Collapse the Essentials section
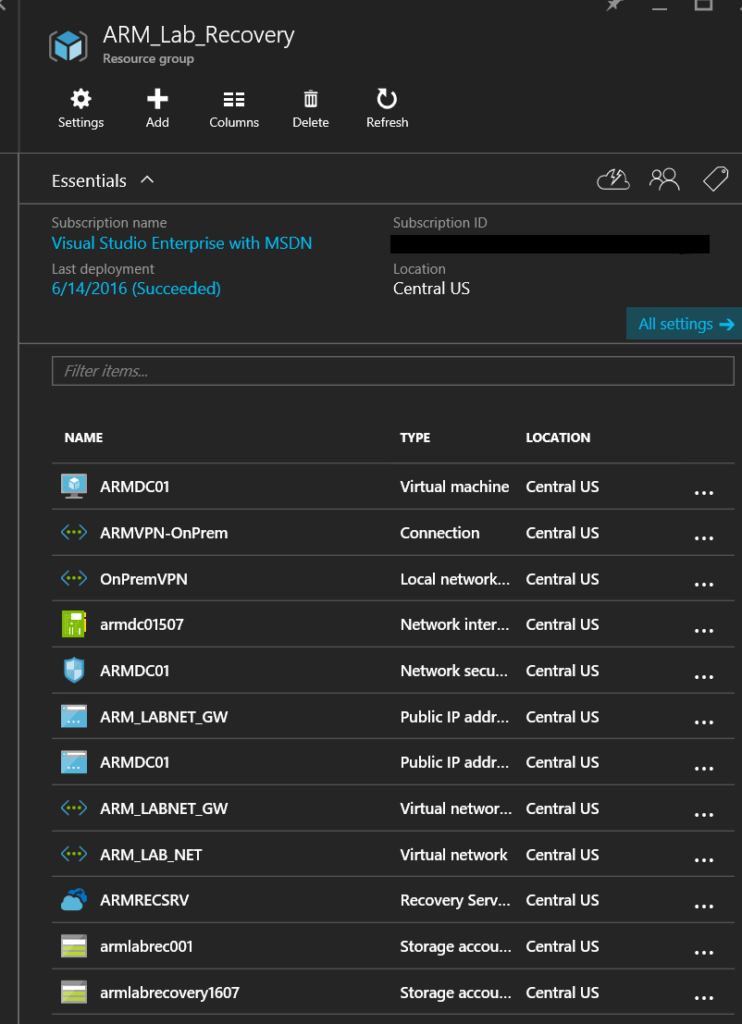The height and width of the screenshot is (1024, 742). click(147, 180)
